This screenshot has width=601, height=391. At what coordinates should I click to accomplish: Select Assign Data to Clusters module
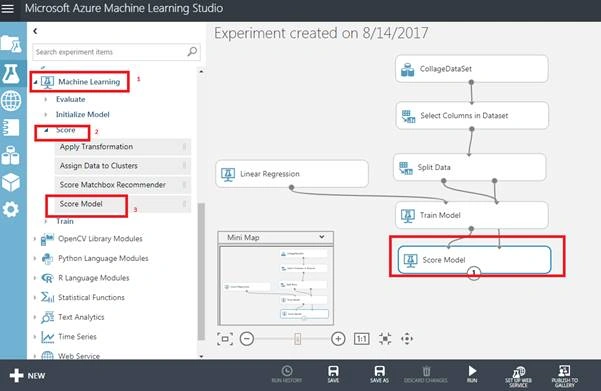pos(123,166)
